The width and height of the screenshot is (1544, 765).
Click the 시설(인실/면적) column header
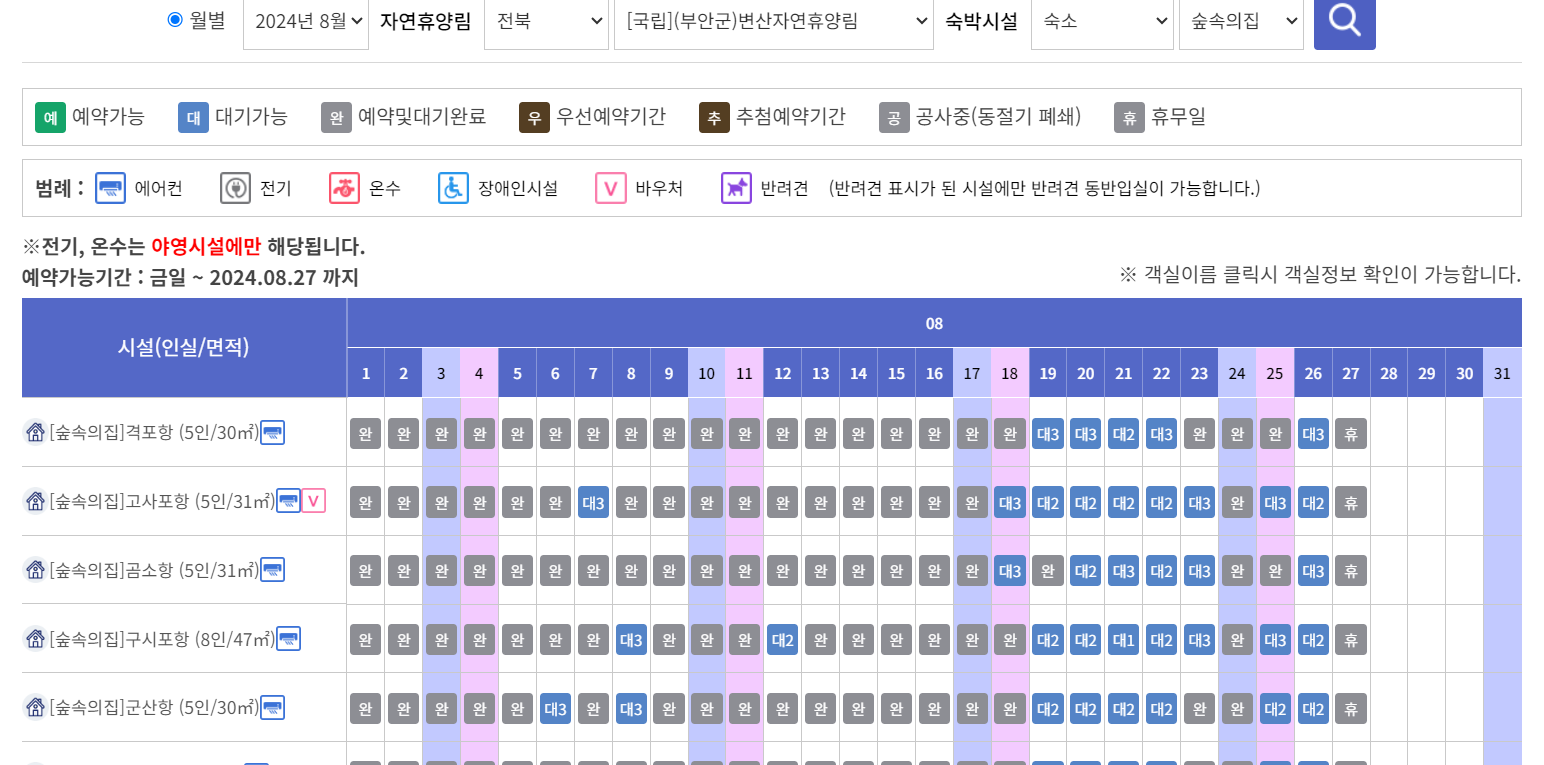[184, 347]
